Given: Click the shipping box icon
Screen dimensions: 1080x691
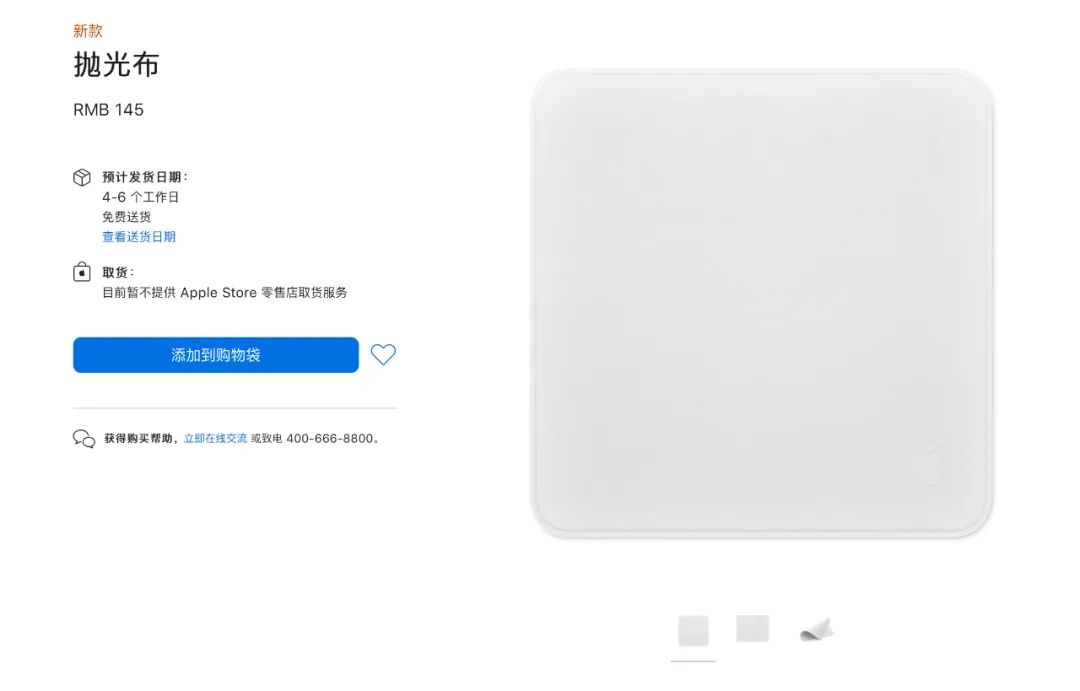Looking at the screenshot, I should [x=82, y=178].
